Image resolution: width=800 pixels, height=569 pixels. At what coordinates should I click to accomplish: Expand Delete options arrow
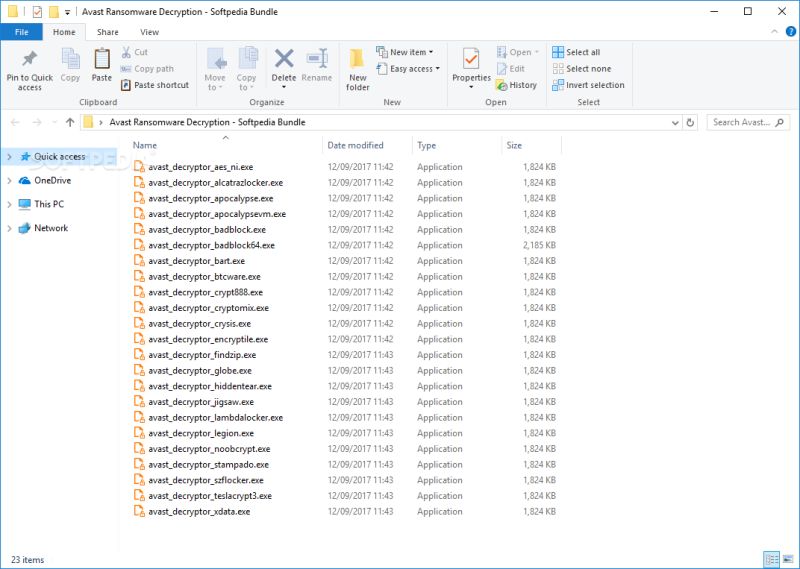coord(284,87)
